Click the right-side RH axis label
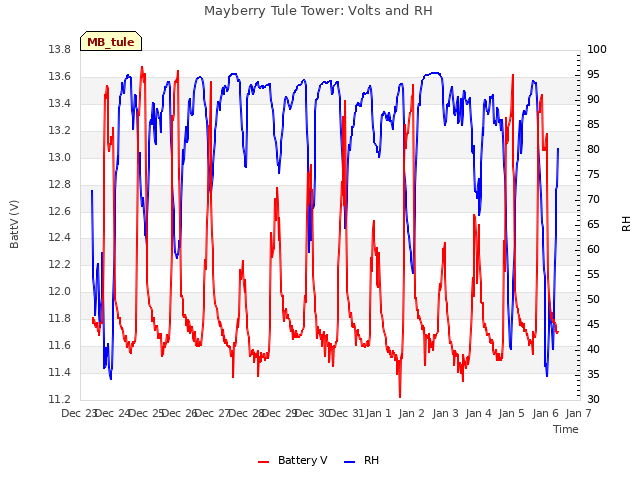This screenshot has height=480, width=640. [x=626, y=224]
